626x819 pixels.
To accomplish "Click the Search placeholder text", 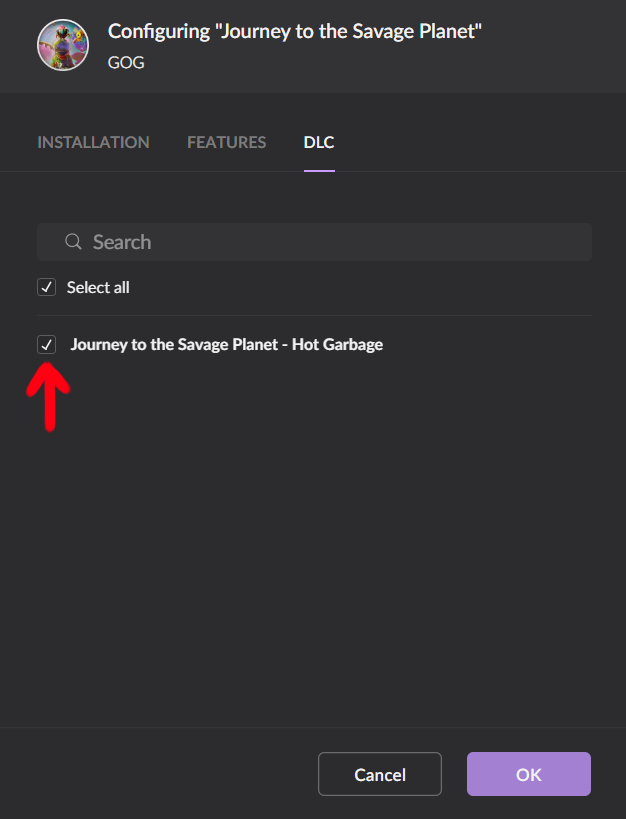I will (122, 242).
